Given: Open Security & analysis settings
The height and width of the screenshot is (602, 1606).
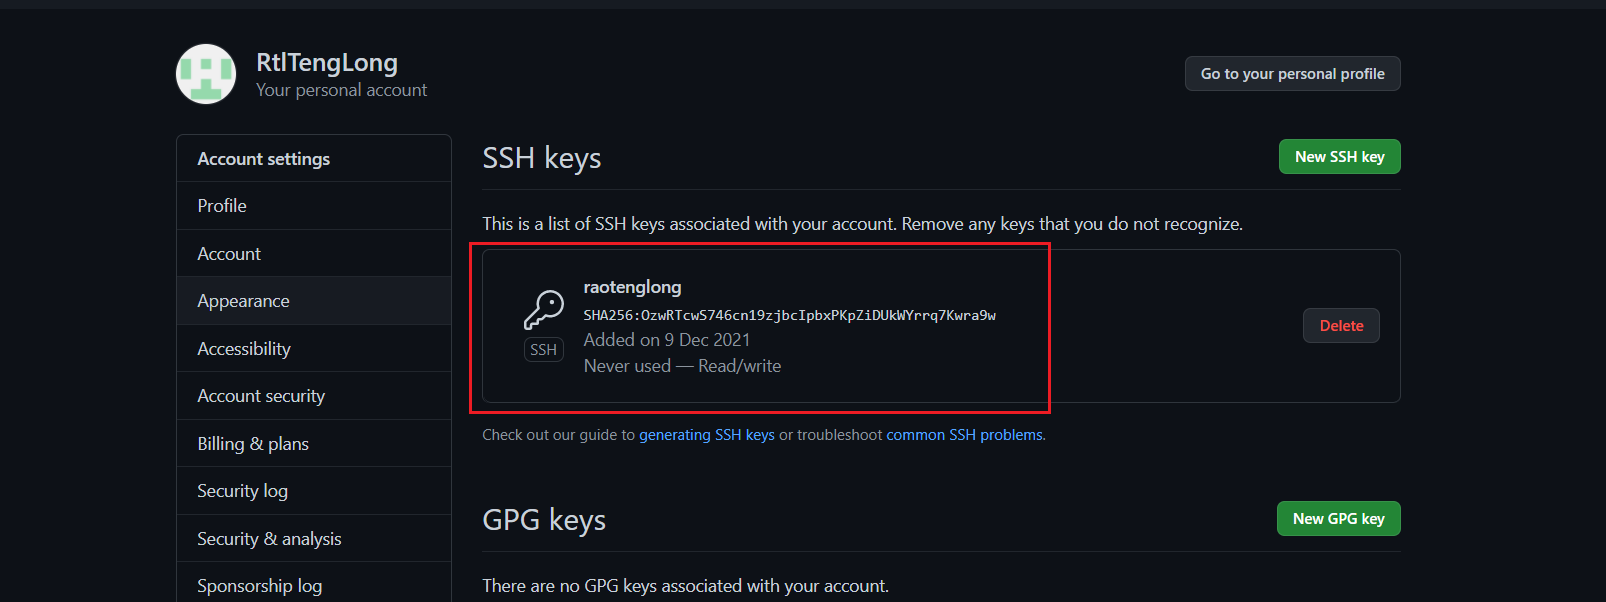Looking at the screenshot, I should 269,538.
